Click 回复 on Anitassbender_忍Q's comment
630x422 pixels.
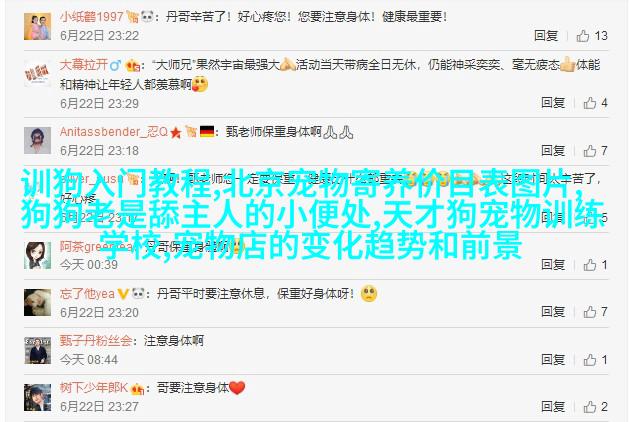tap(553, 150)
